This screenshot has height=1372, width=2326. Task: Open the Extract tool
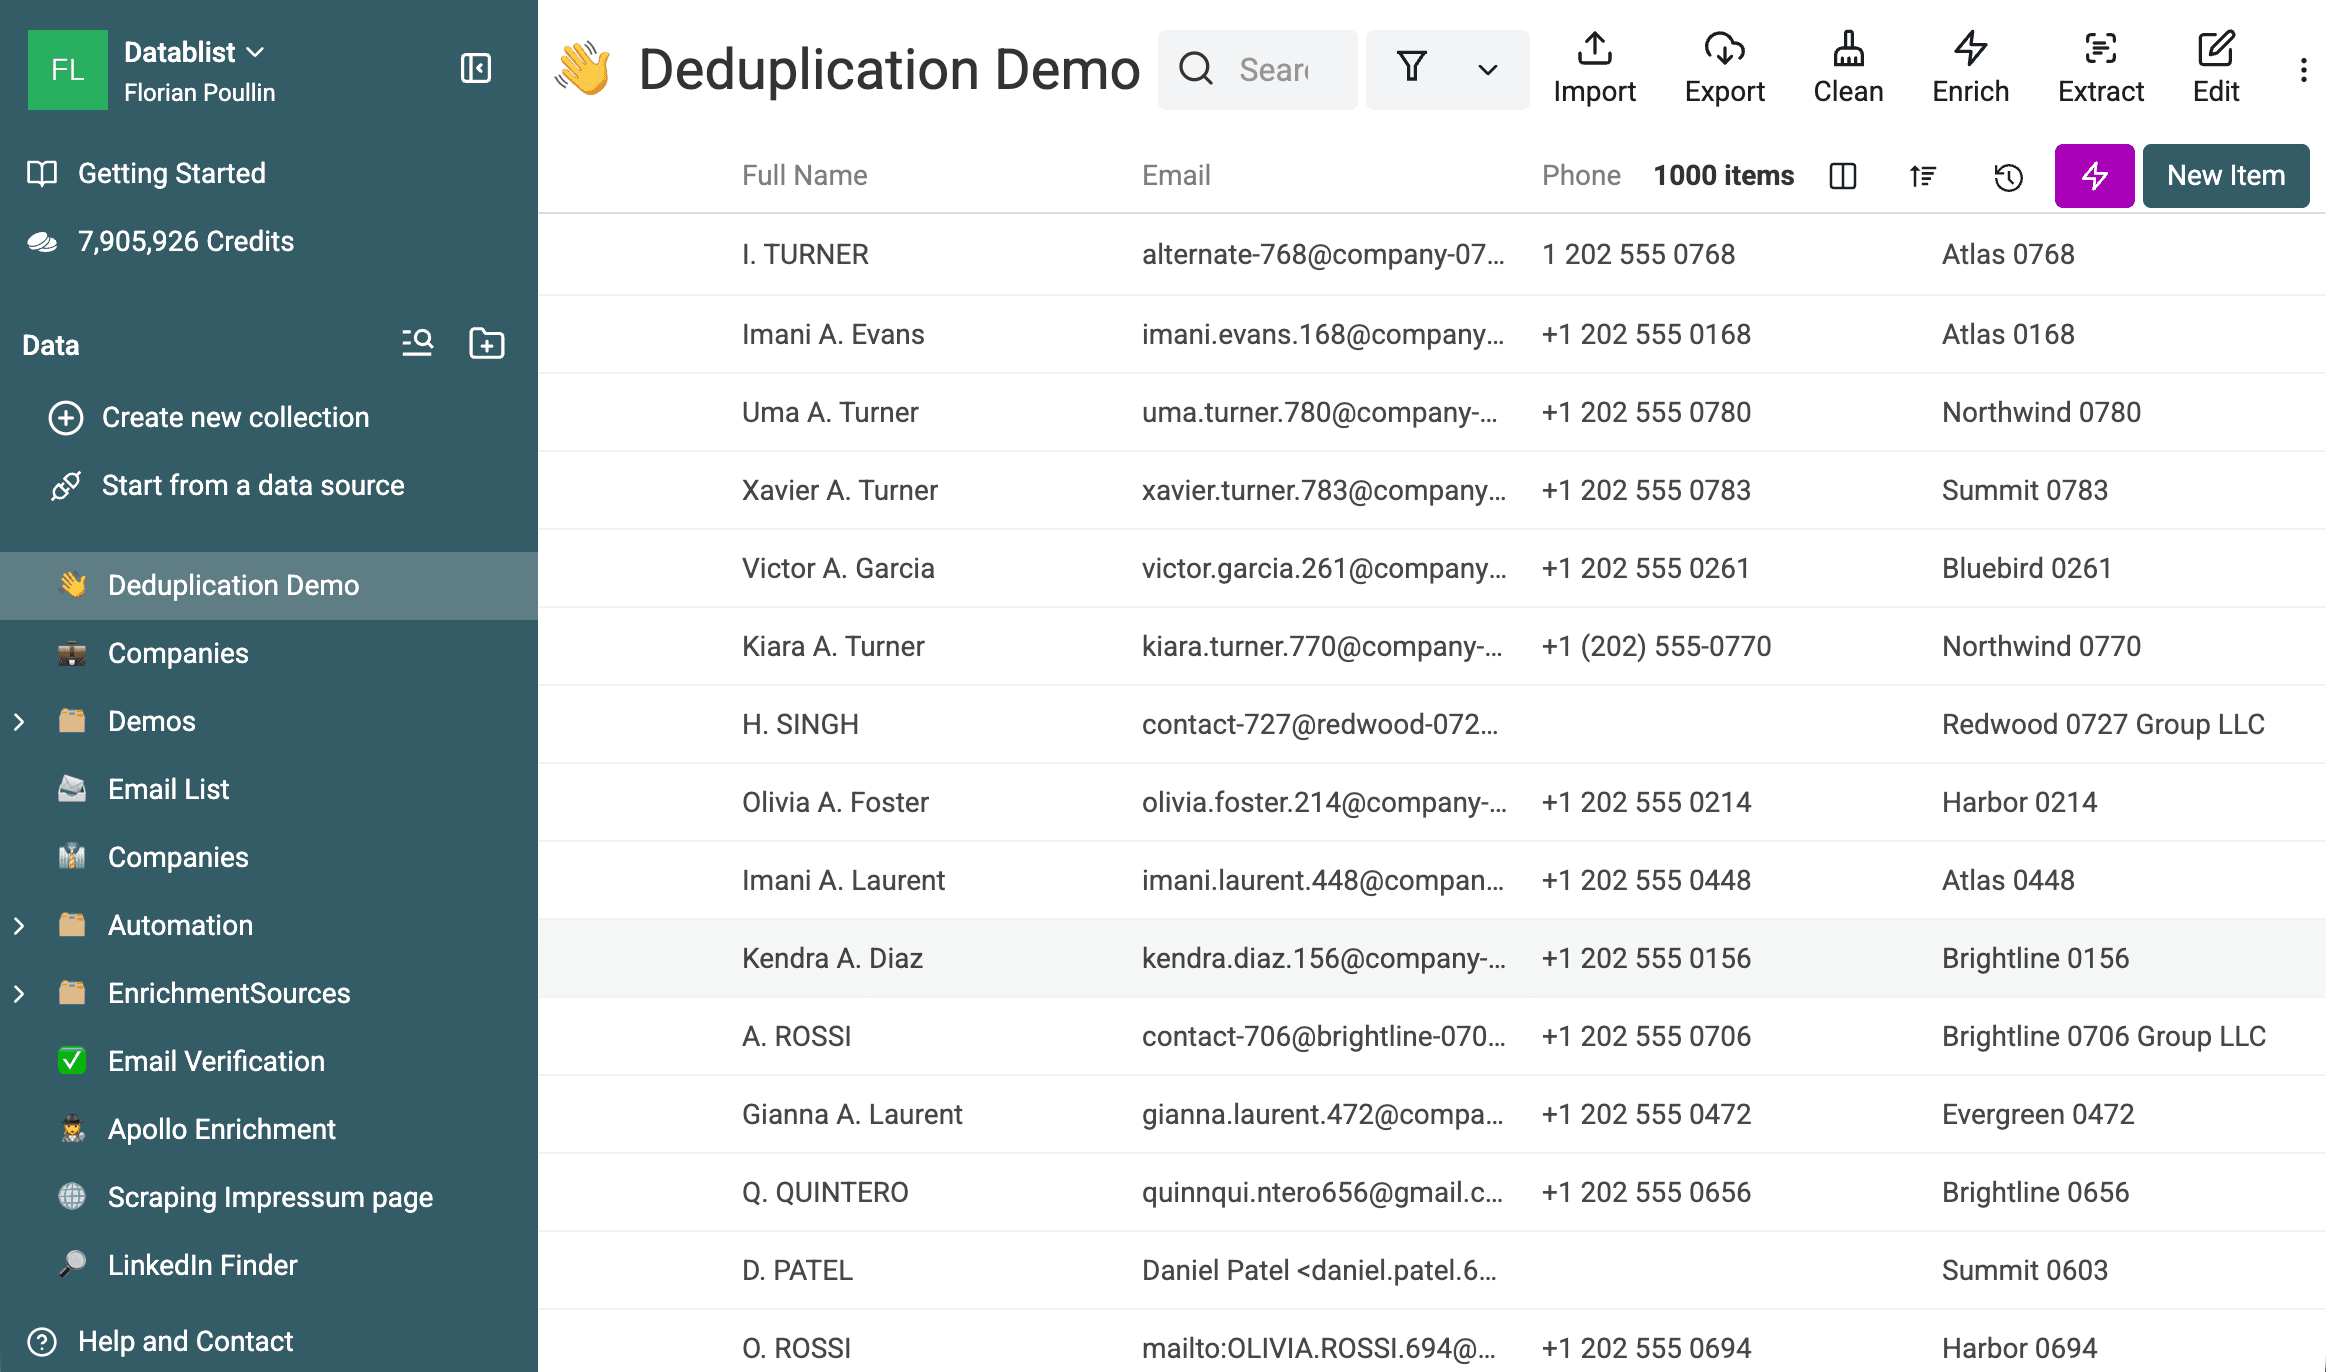click(x=2100, y=69)
